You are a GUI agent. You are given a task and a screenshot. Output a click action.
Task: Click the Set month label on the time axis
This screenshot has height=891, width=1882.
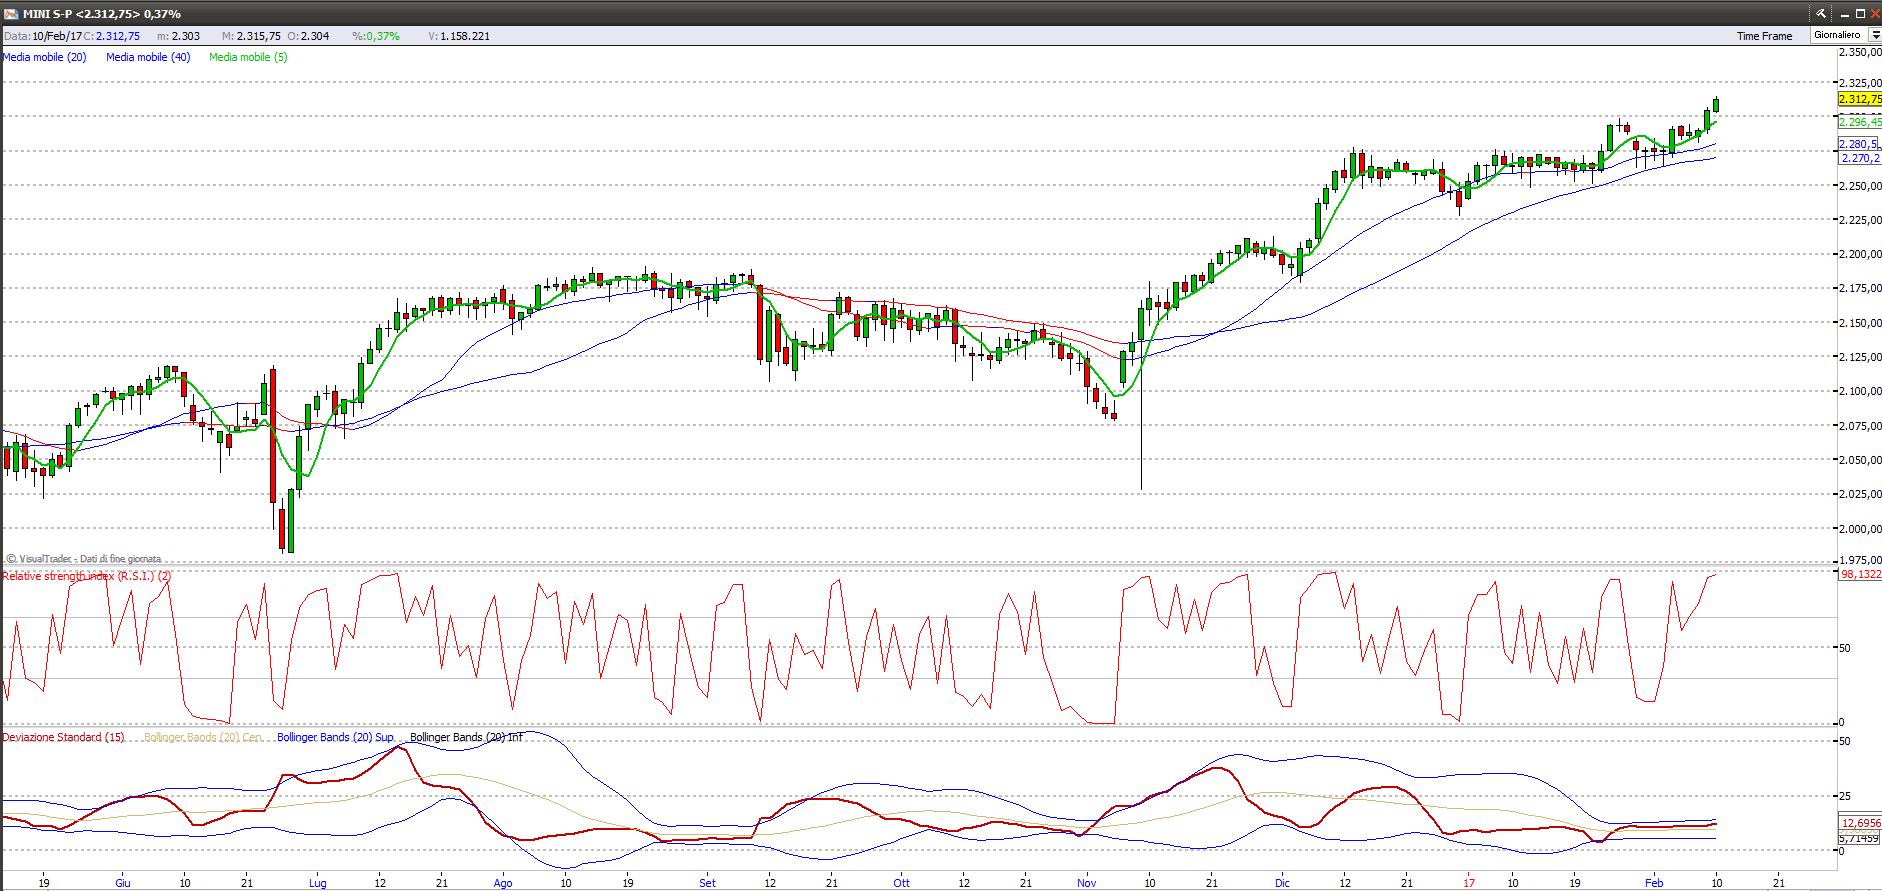[x=708, y=883]
